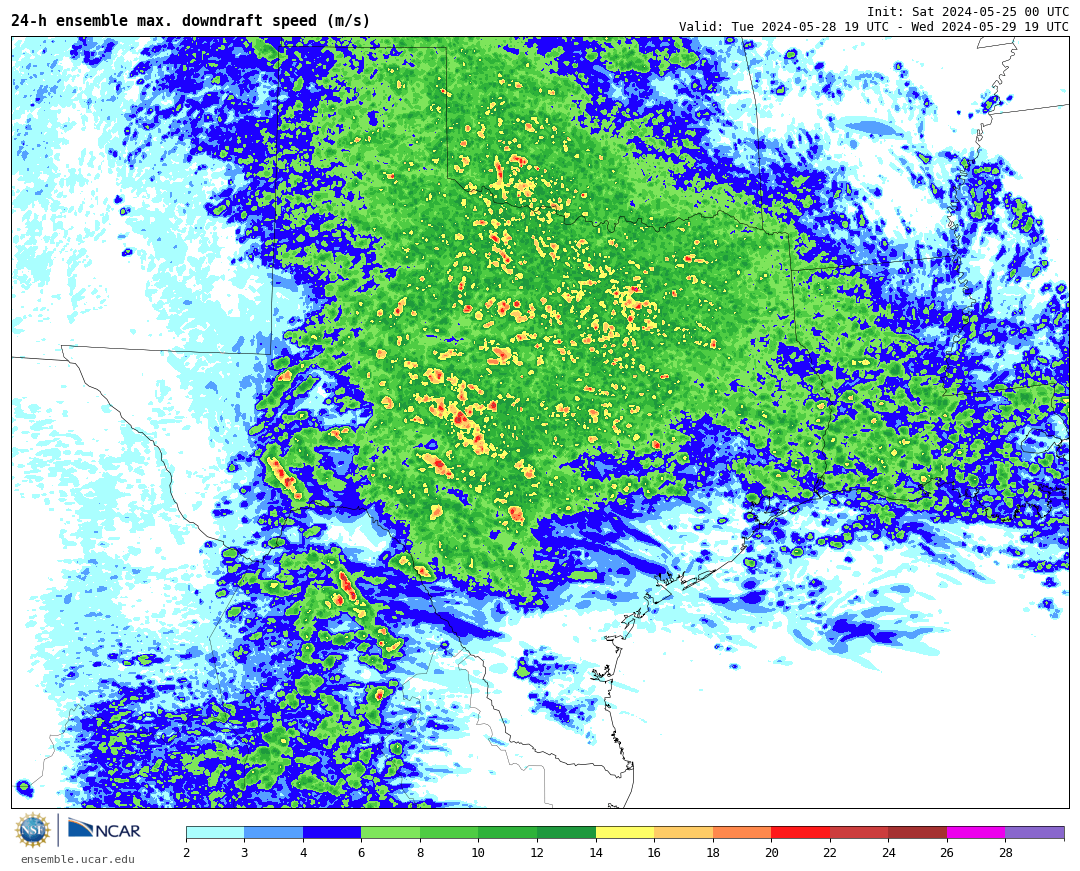Click the light green 6-8 colorbar swatch
Image resolution: width=1080 pixels, height=871 pixels.
point(391,832)
